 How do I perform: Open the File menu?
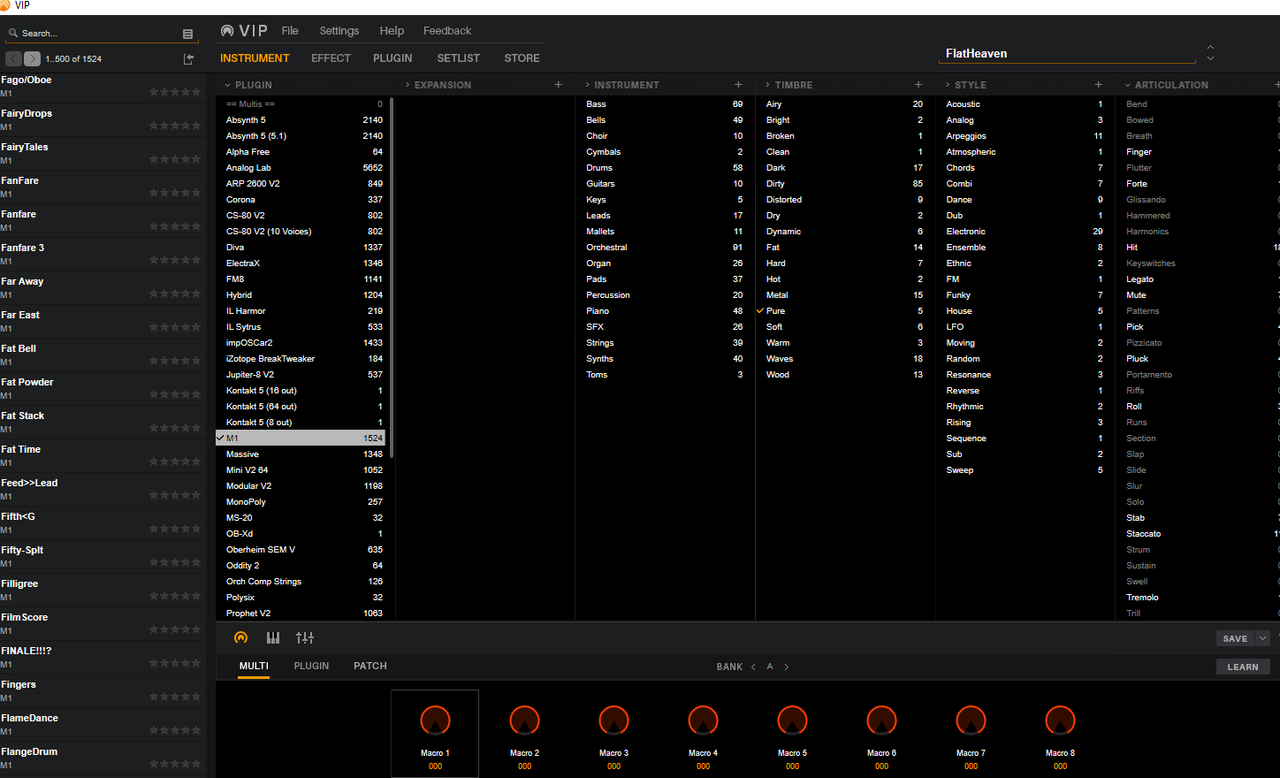(x=290, y=31)
